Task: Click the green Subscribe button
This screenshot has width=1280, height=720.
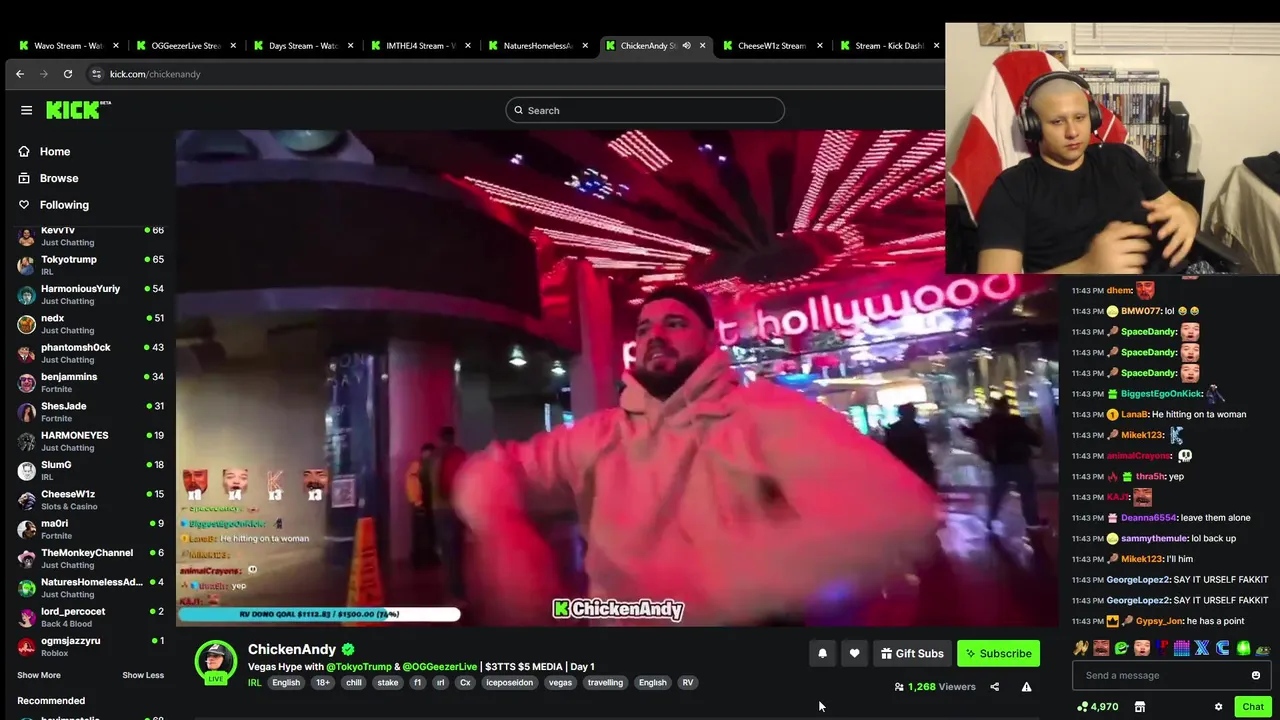Action: point(998,653)
